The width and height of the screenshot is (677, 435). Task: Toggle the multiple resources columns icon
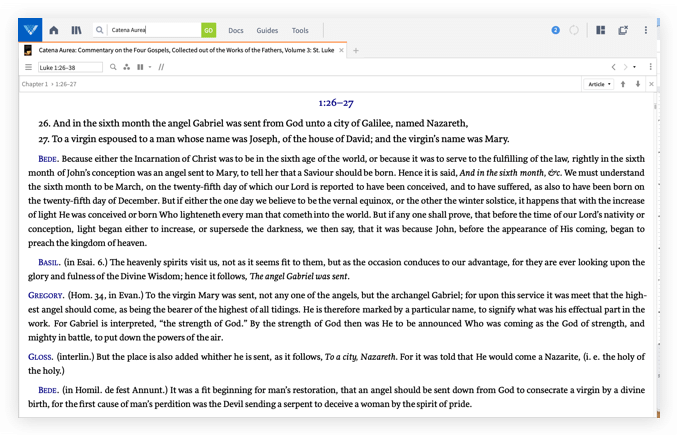click(140, 67)
